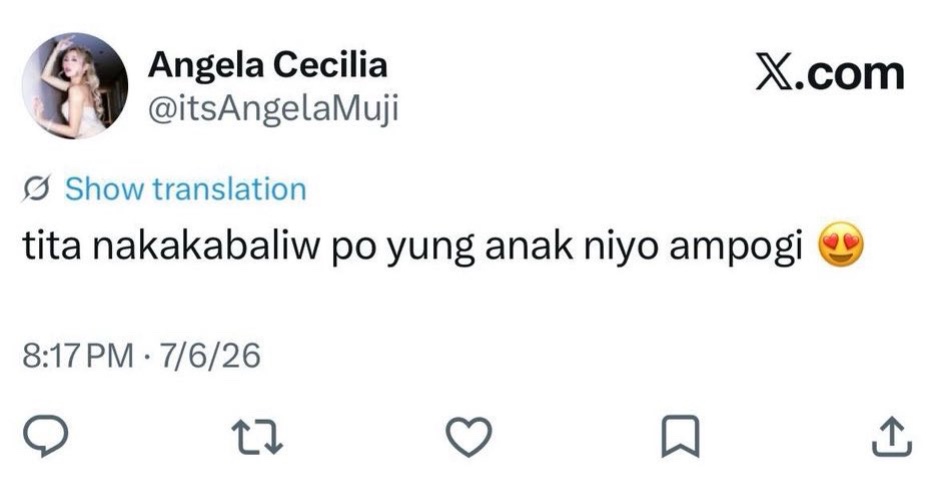This screenshot has height=496, width=944.
Task: Click the word "anak" in the tweet
Action: (529, 246)
